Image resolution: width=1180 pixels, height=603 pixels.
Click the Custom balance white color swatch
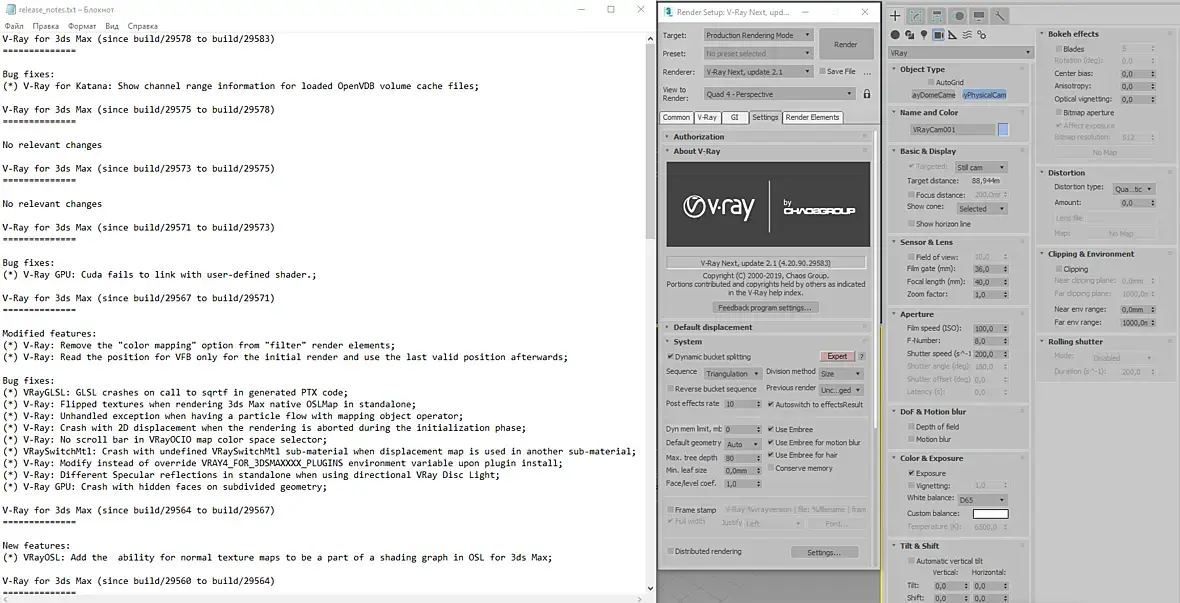point(990,514)
